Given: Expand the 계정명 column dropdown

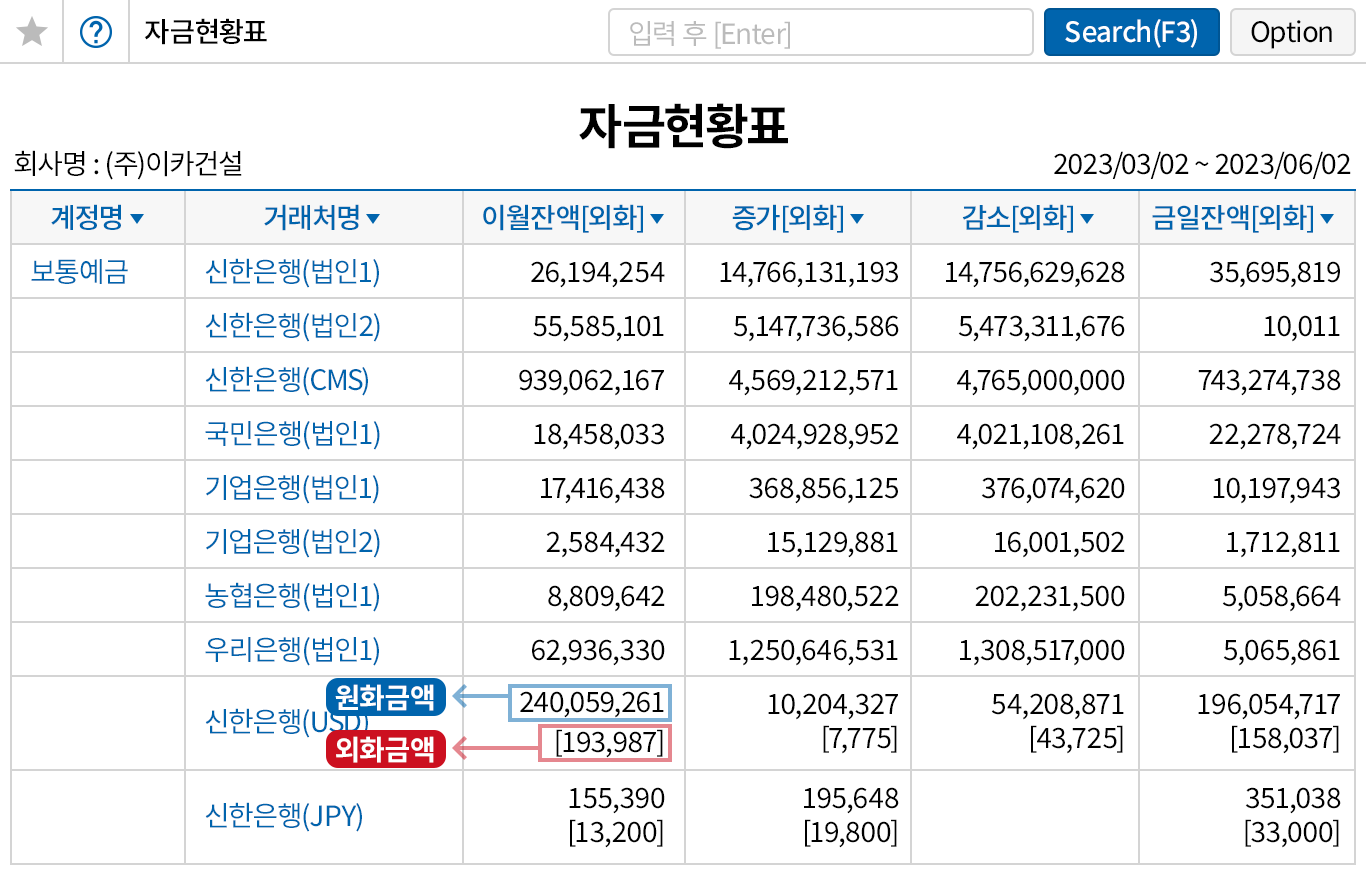Looking at the screenshot, I should coord(137,218).
